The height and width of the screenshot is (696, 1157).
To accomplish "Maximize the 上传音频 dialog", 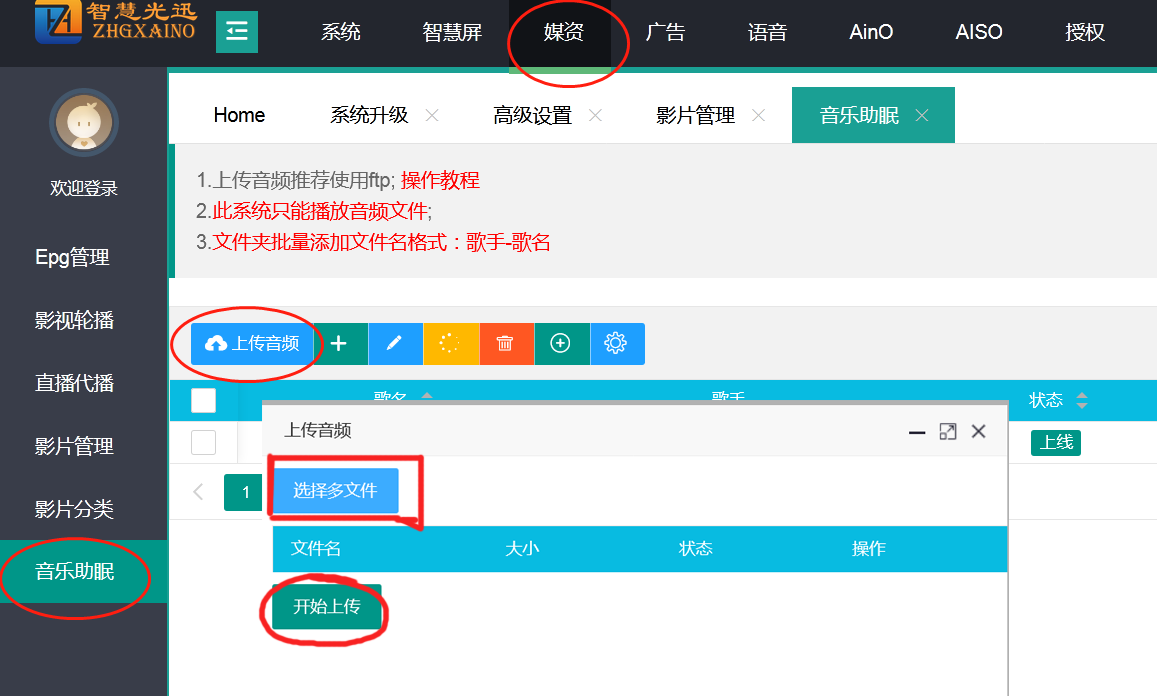I will point(947,431).
